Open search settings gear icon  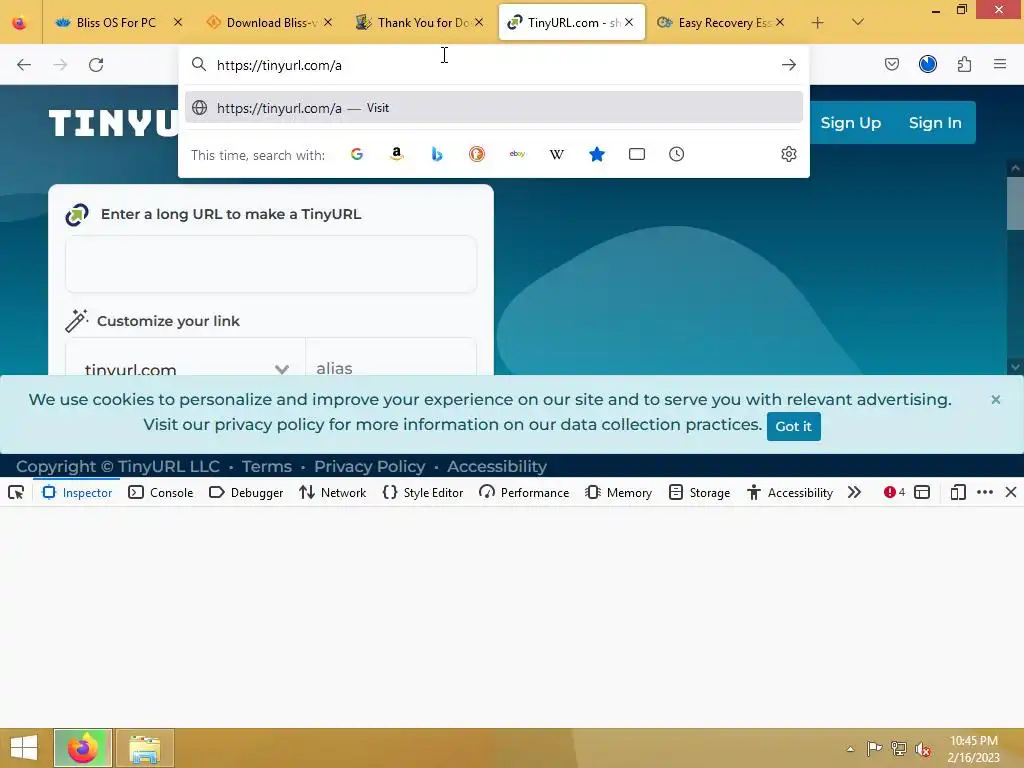click(x=789, y=154)
